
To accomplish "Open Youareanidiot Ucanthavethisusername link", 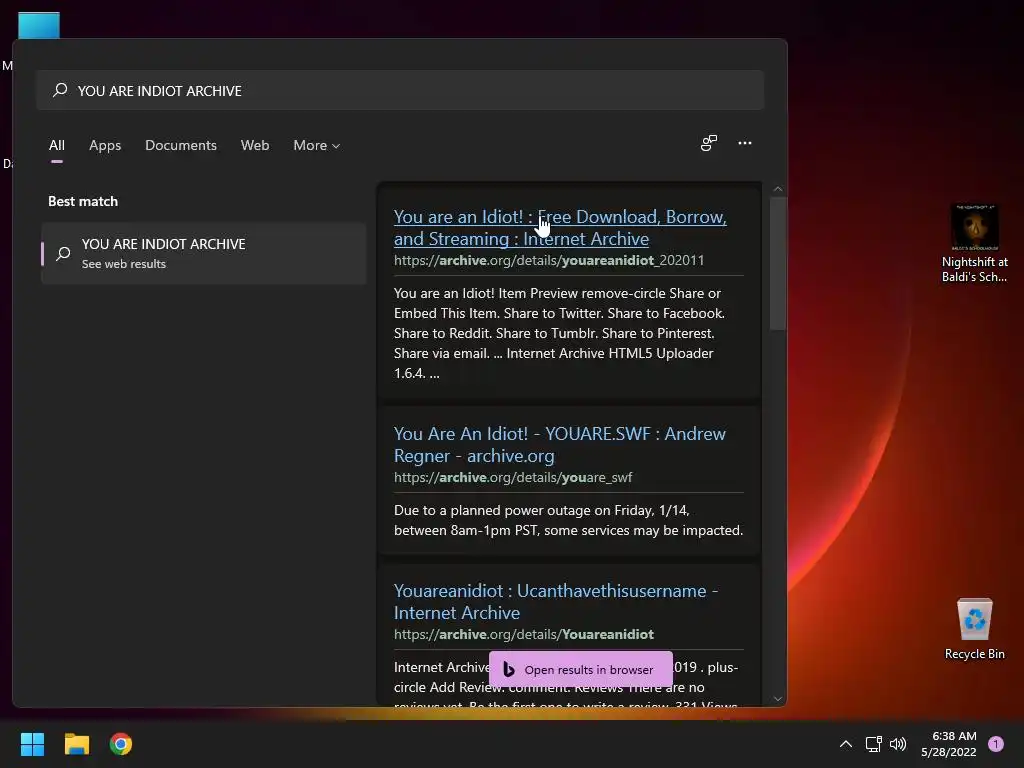I will pos(556,601).
